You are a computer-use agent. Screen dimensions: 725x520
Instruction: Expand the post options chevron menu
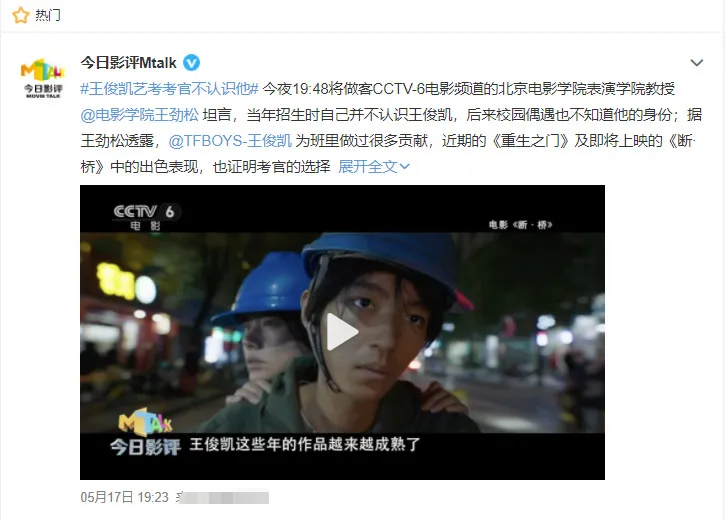[696, 63]
